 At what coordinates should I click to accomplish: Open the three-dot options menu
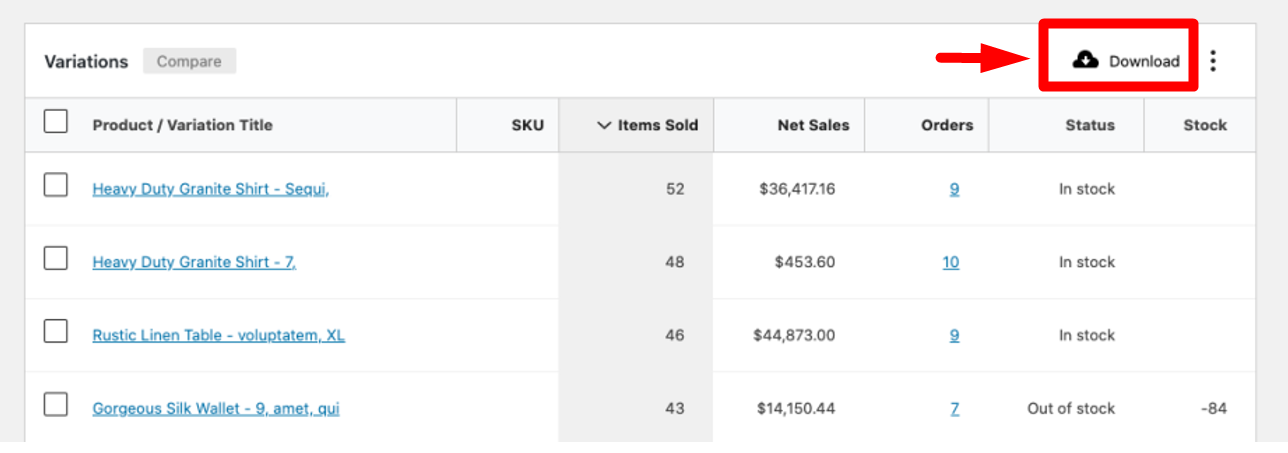[x=1213, y=61]
